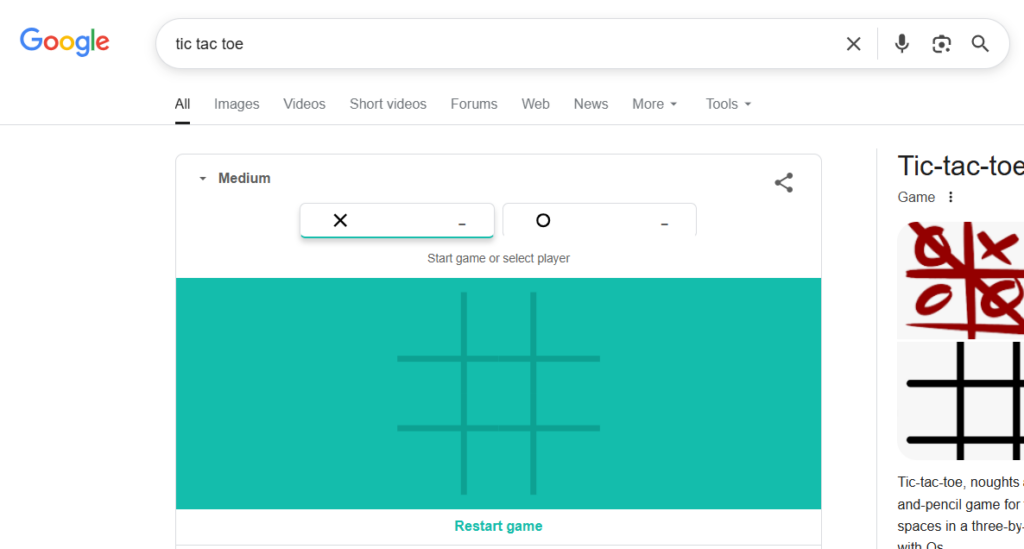Click Restart game link
The width and height of the screenshot is (1024, 549).
coord(498,526)
